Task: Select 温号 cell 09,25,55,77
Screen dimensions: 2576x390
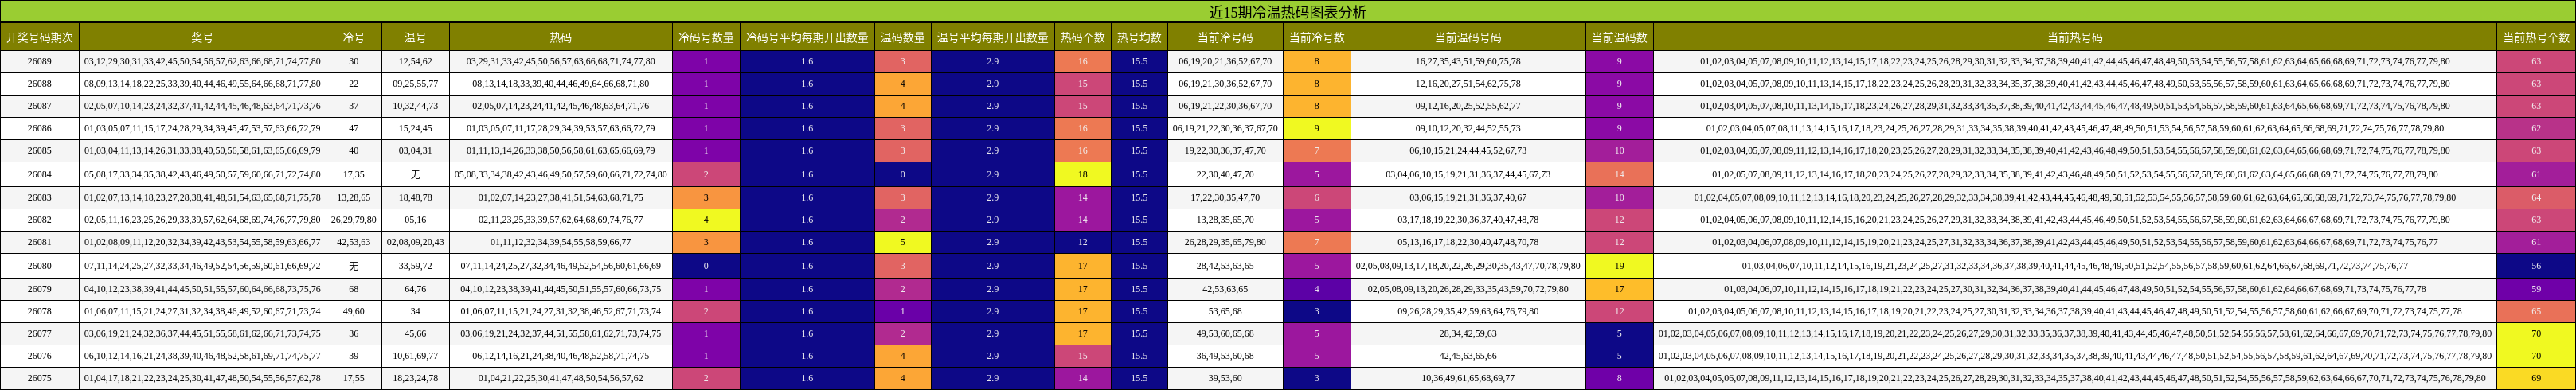Action: click(x=415, y=84)
